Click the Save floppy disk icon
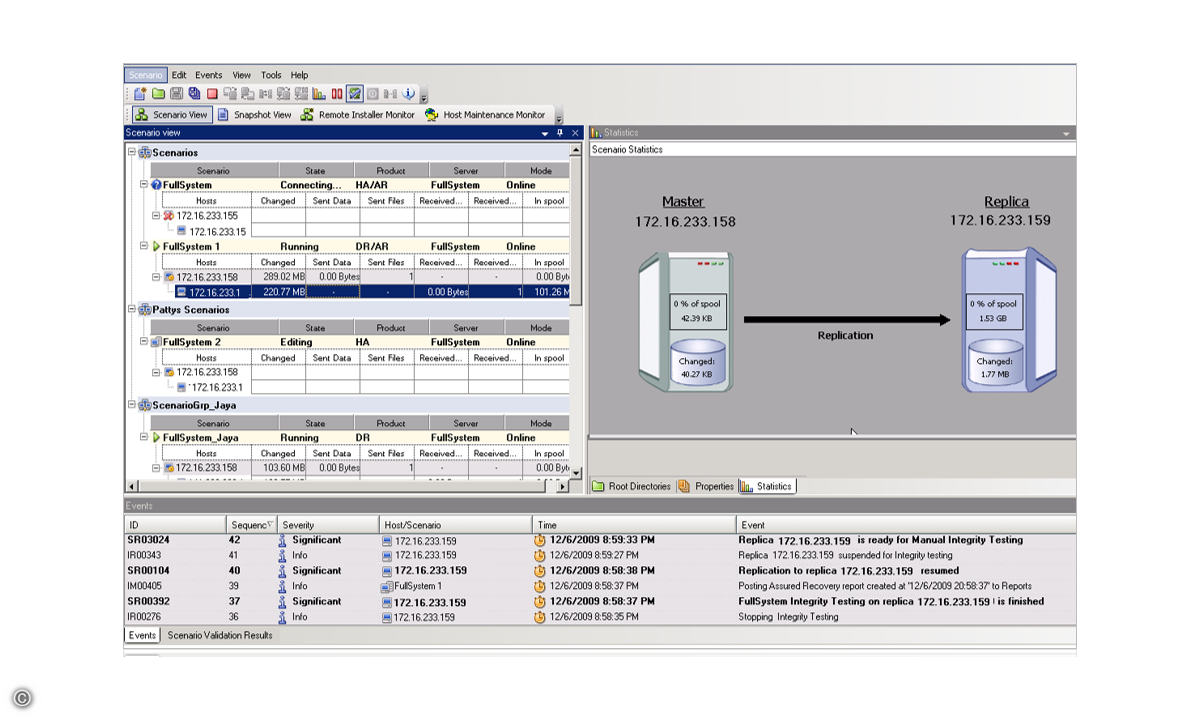This screenshot has height=720, width=1200. coord(176,94)
